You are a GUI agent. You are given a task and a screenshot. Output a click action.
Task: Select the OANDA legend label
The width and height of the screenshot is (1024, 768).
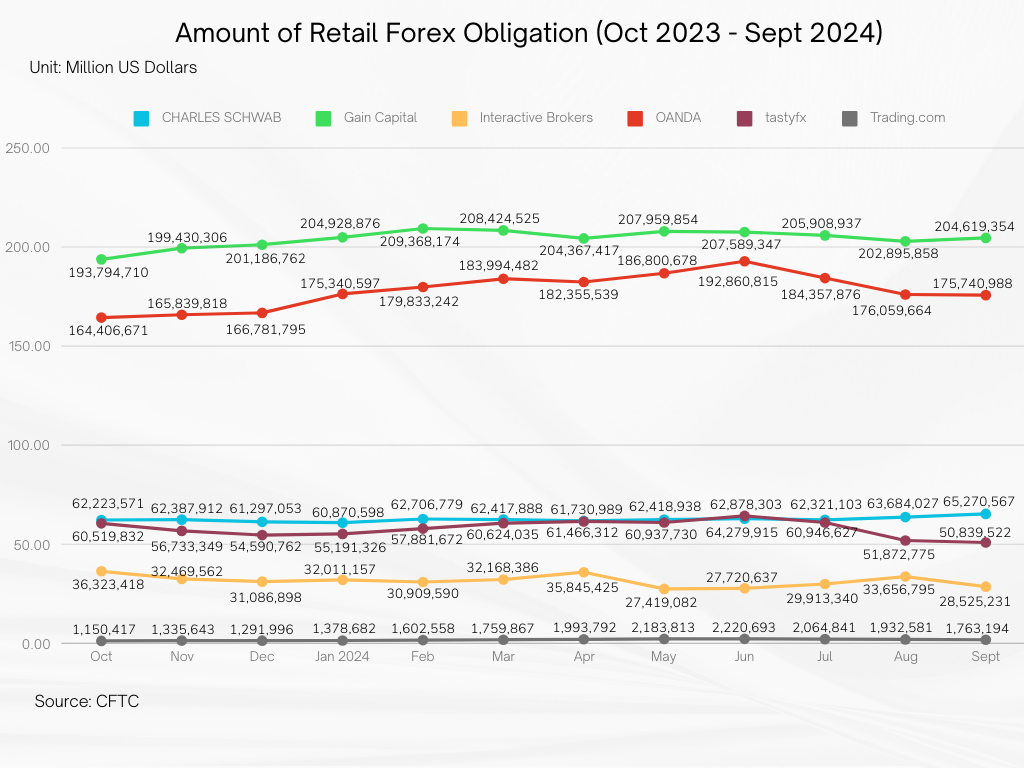pyautogui.click(x=679, y=118)
